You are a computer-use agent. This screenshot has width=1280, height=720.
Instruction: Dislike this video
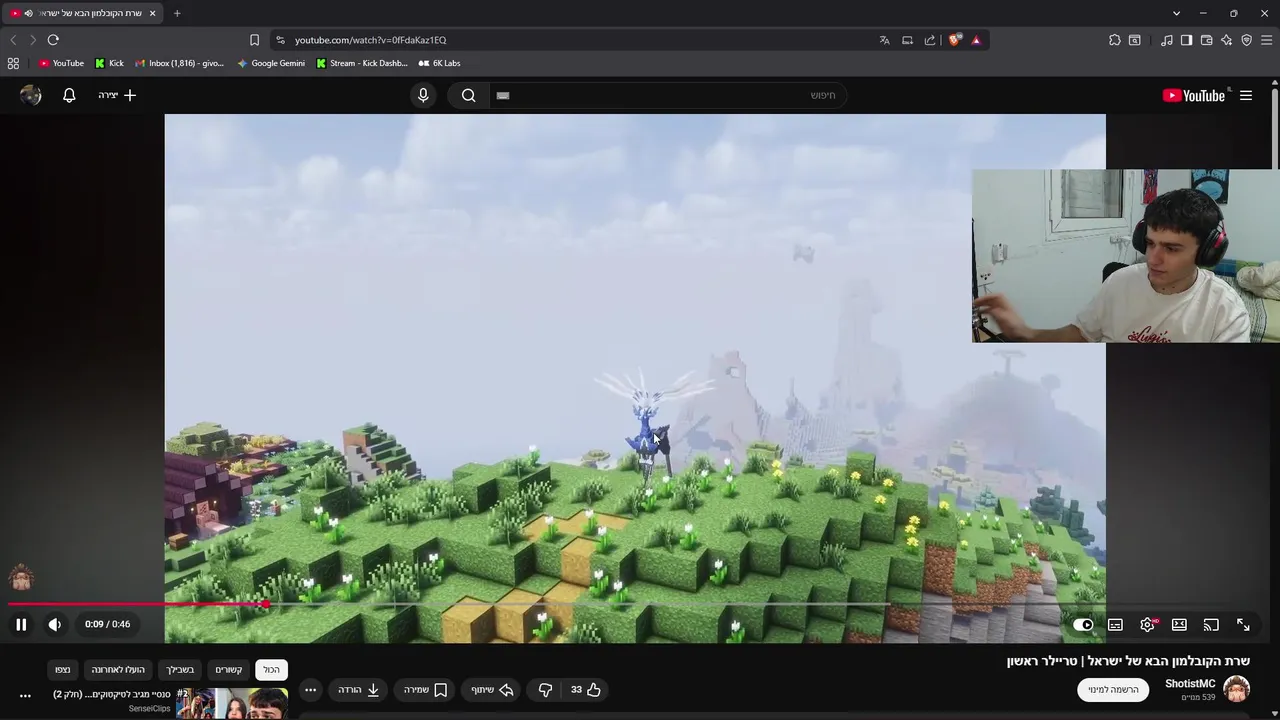click(x=545, y=690)
